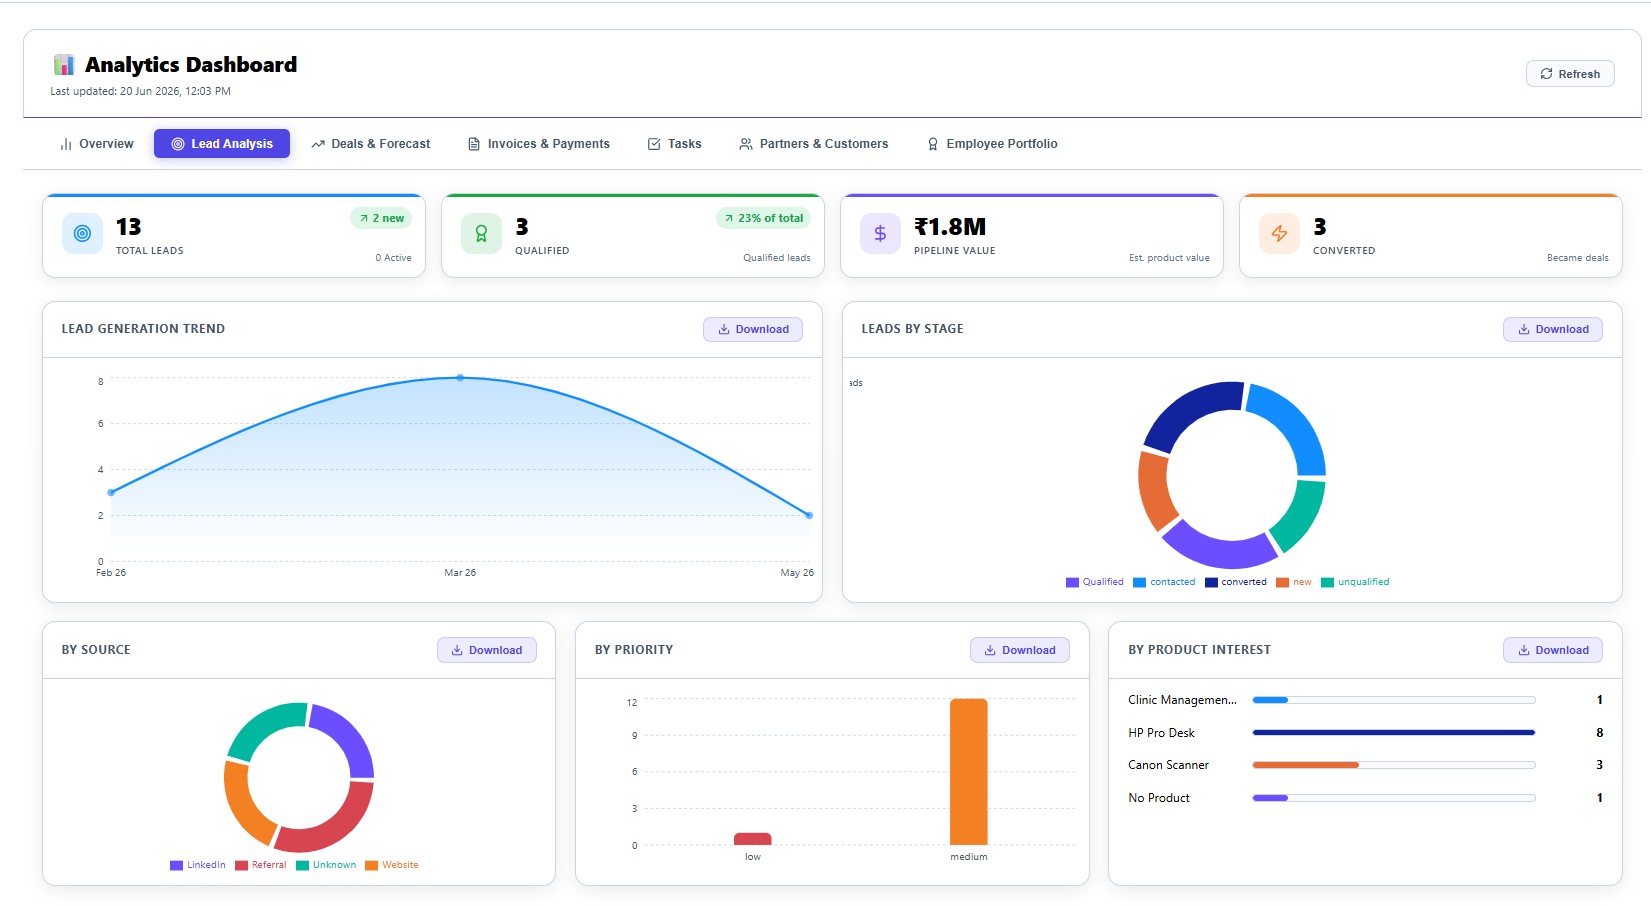
Task: Open the Invoices & Payments tab
Action: coord(538,144)
